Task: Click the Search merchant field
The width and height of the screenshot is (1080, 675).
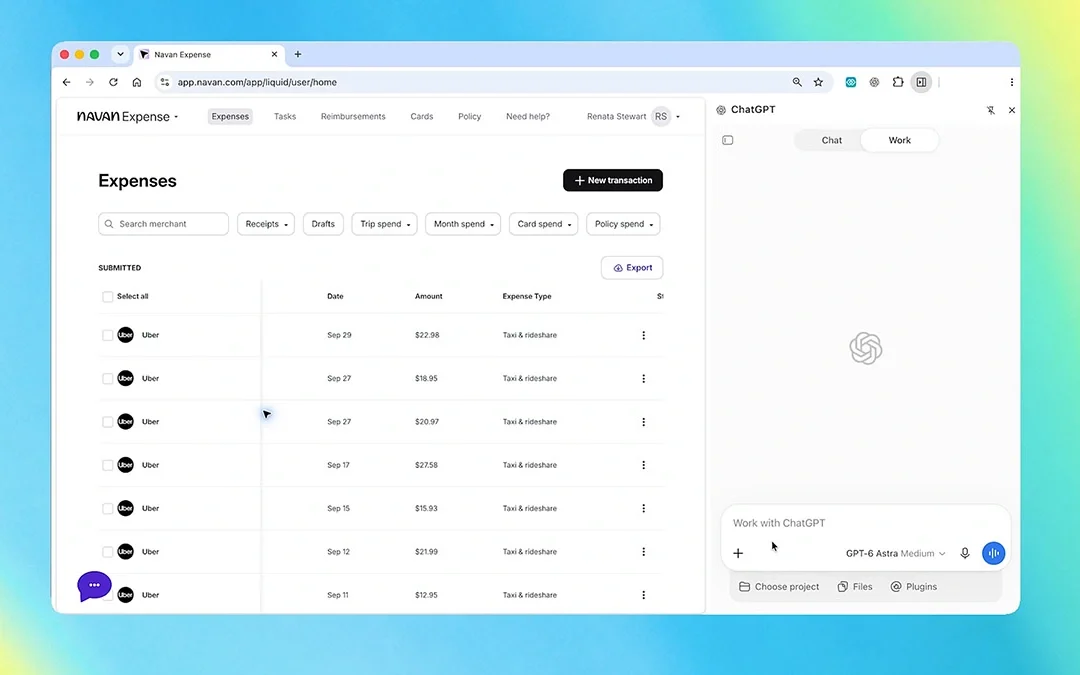Action: 163,224
